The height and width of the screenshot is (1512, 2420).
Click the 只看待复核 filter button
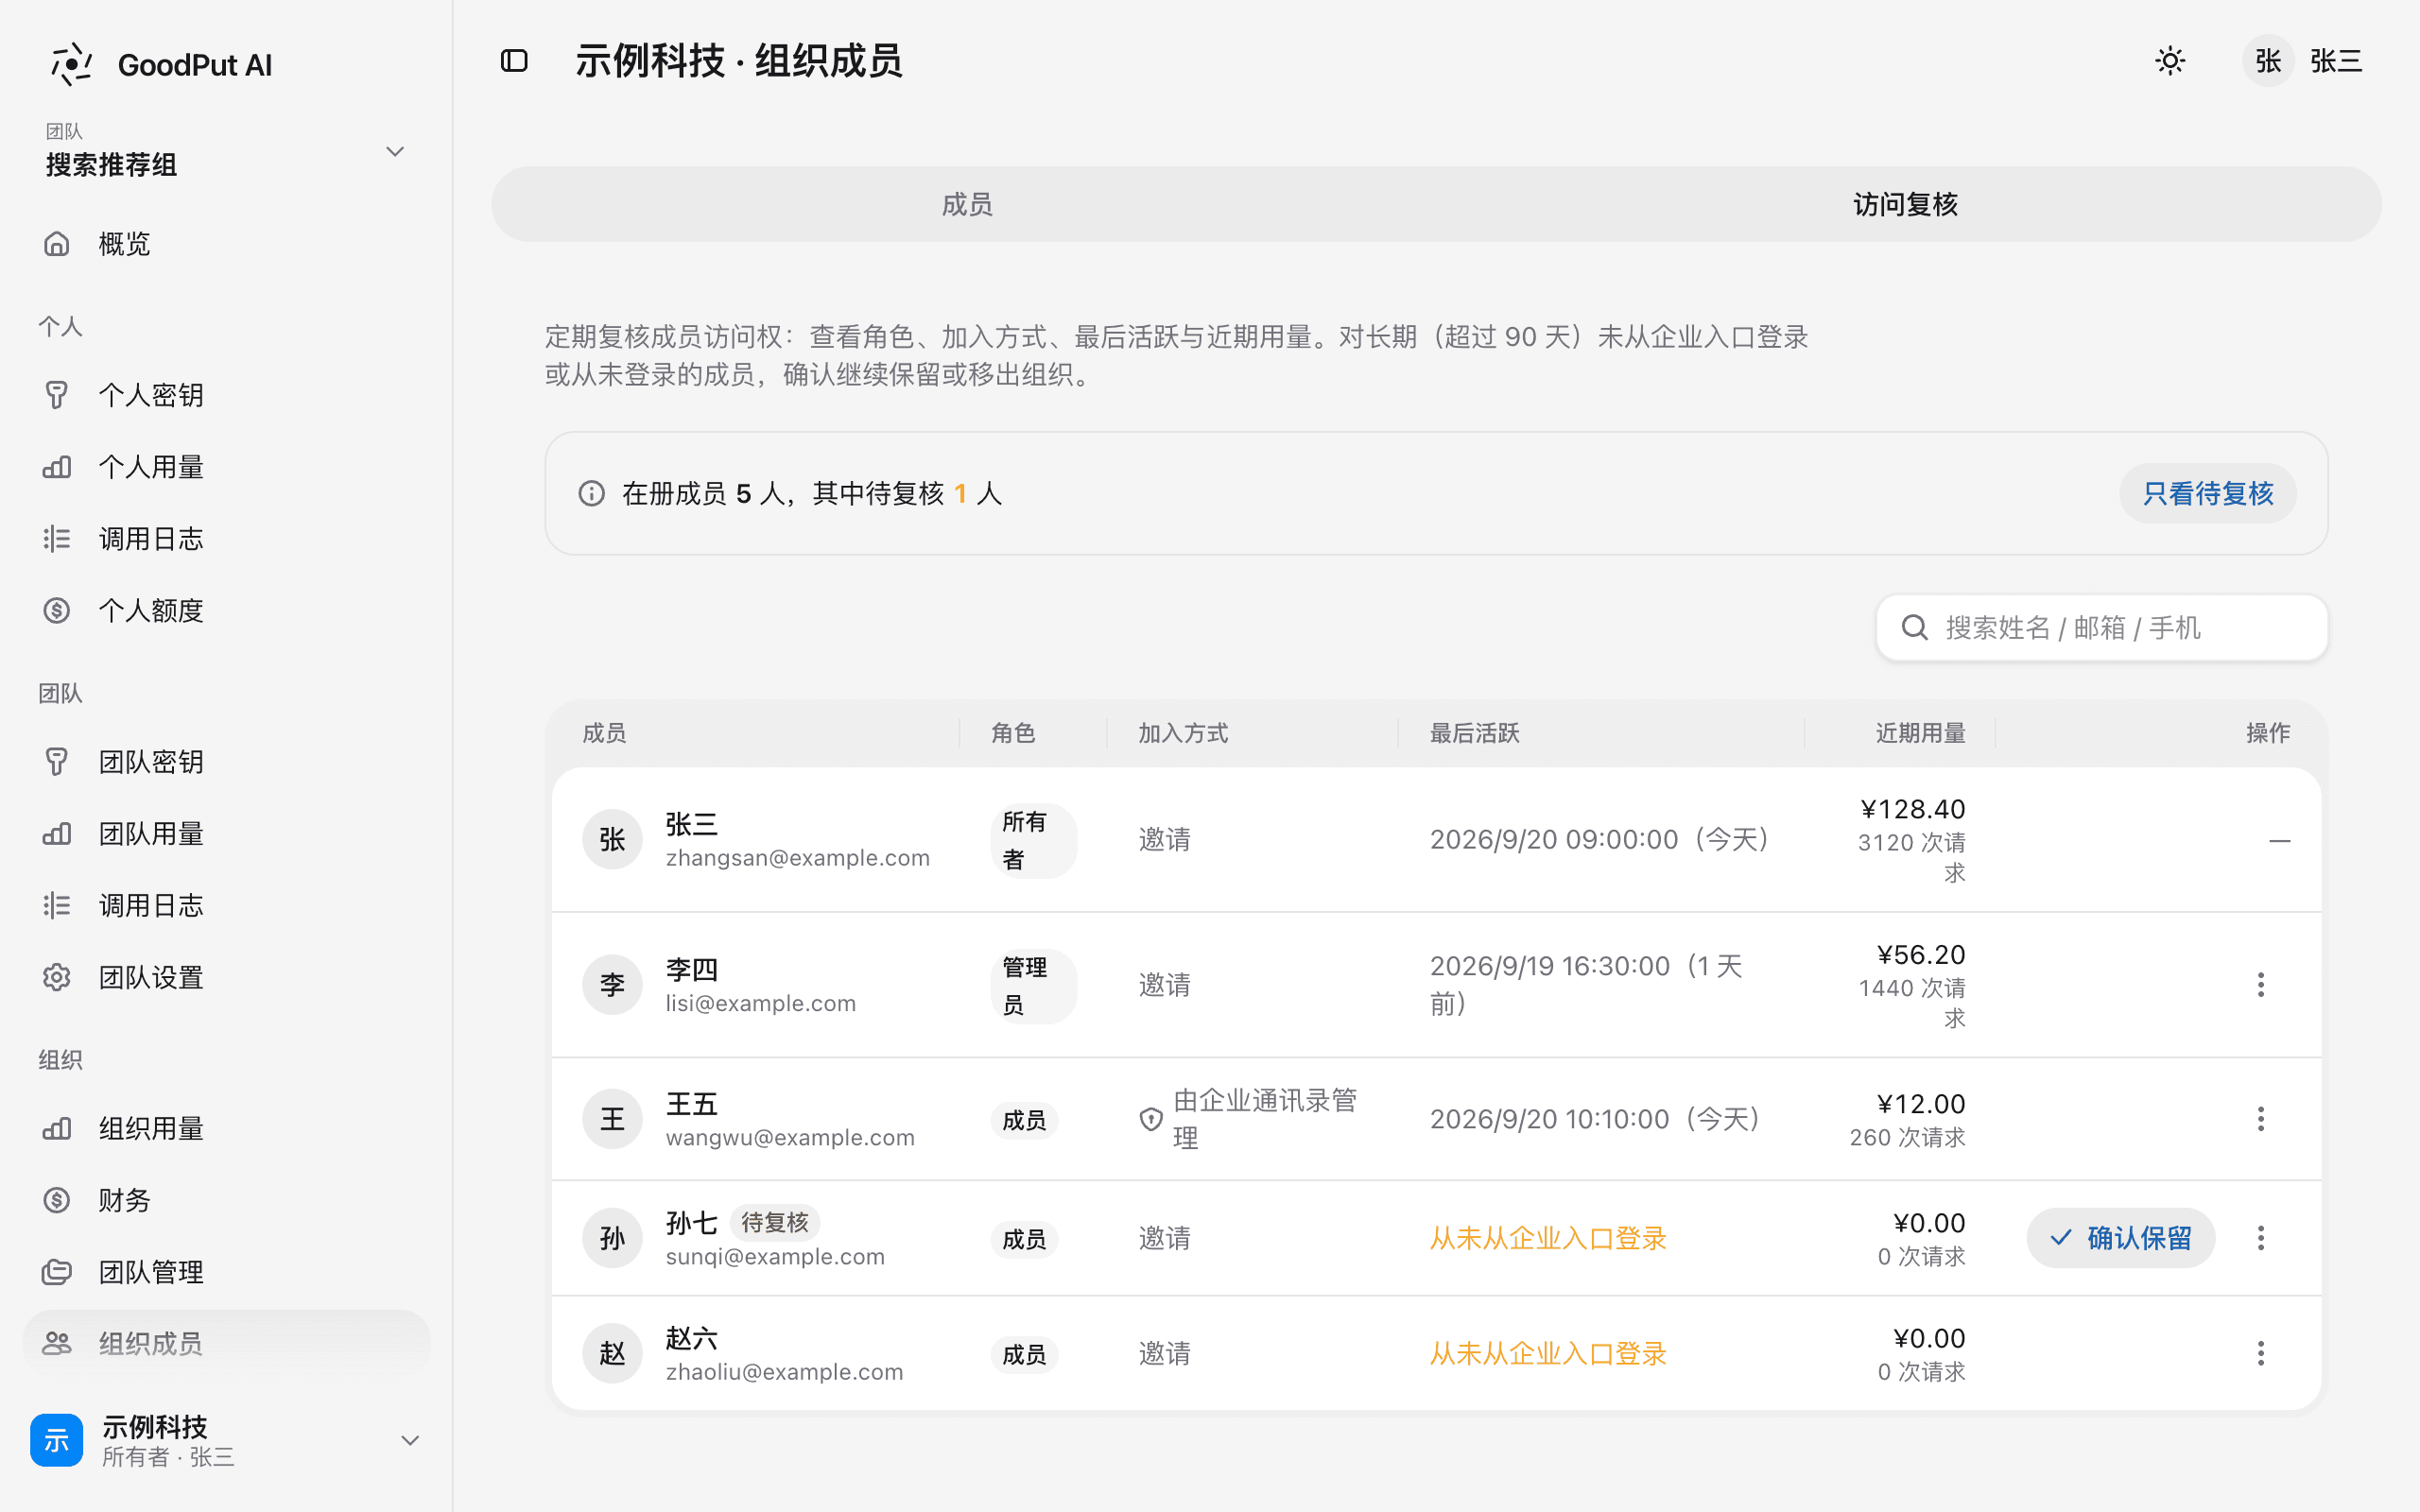2208,494
